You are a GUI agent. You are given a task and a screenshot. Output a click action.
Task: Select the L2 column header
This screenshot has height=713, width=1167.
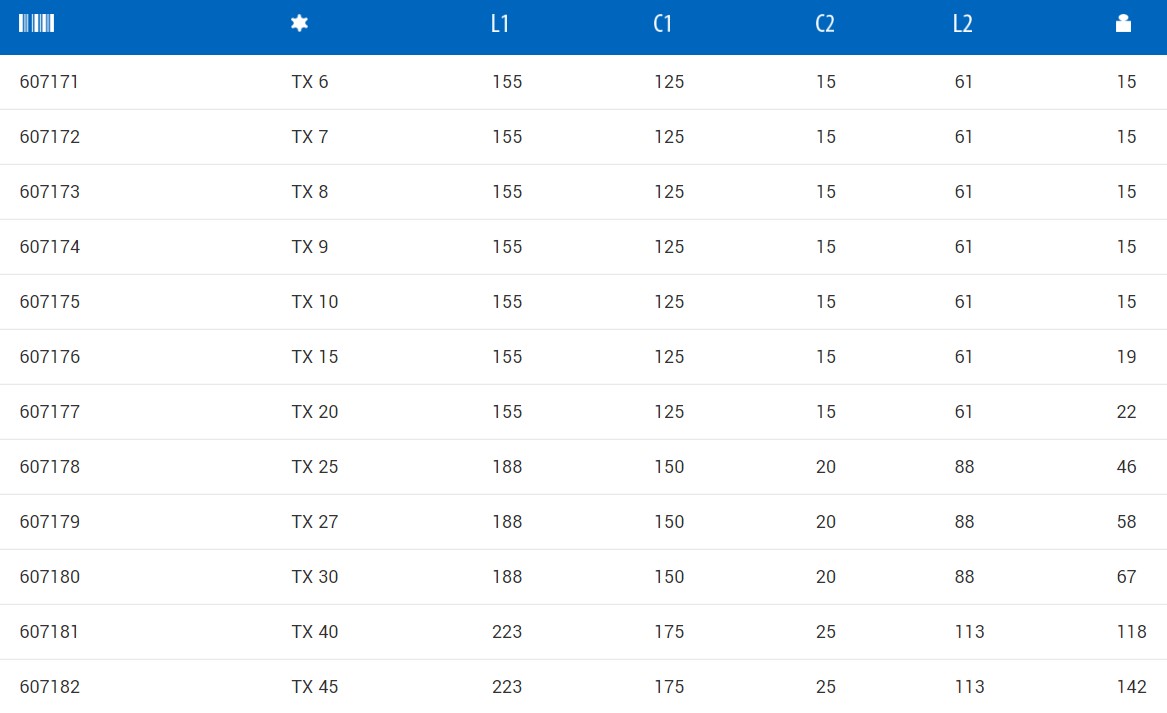962,24
